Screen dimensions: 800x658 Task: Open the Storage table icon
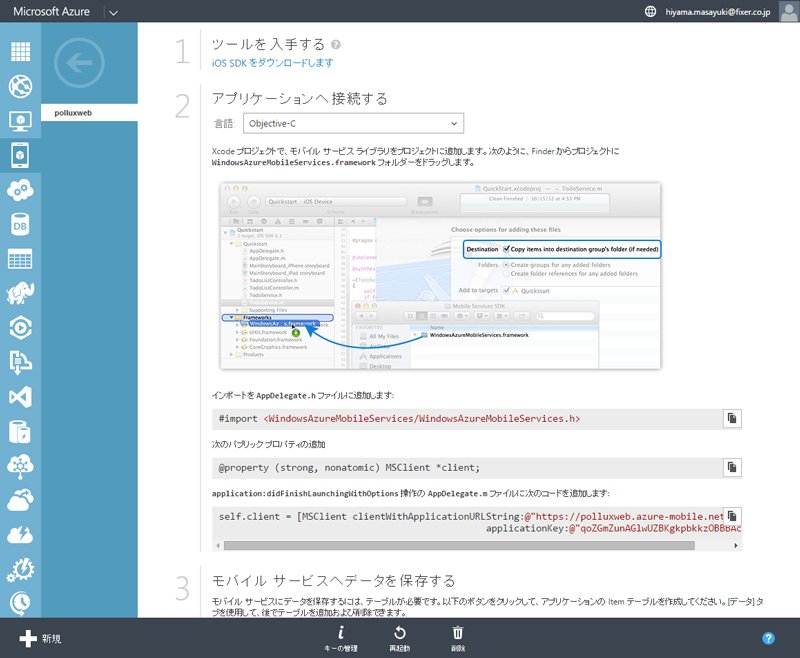[x=20, y=259]
